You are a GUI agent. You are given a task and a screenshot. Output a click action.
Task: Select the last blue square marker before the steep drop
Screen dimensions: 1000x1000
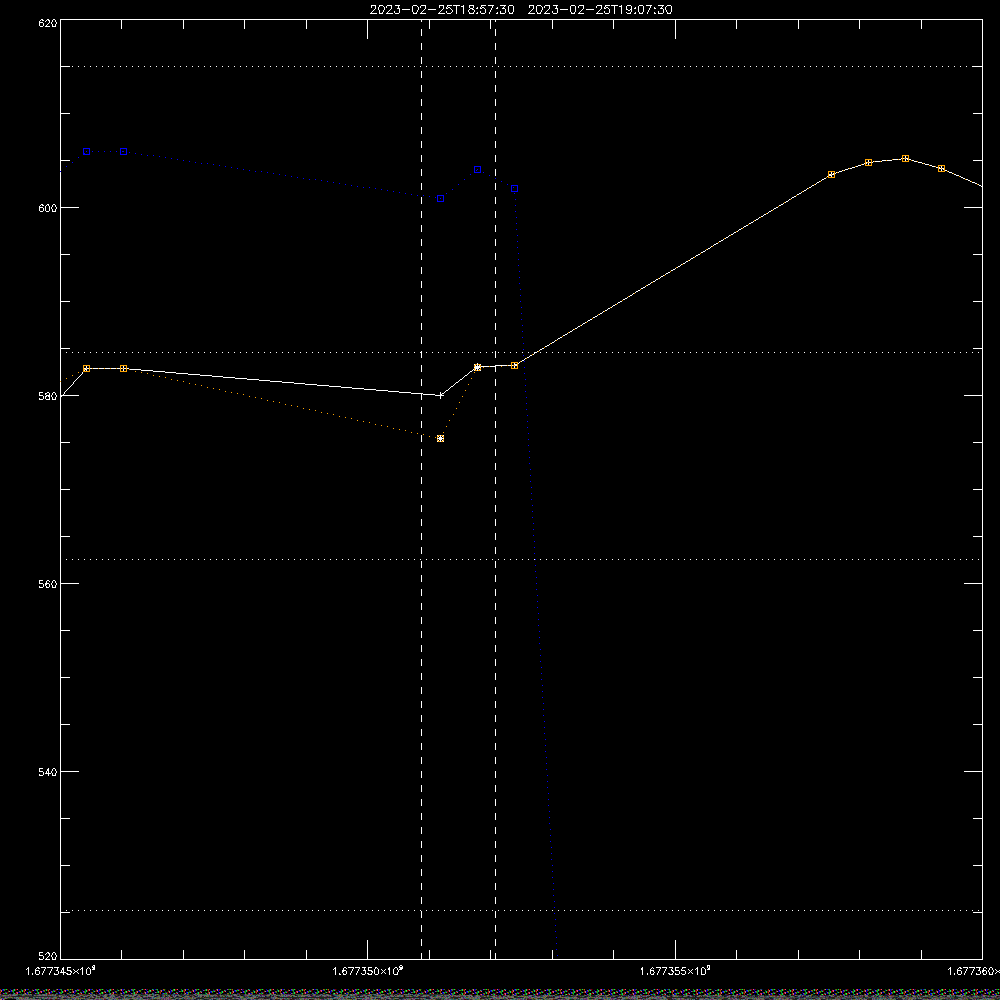515,189
